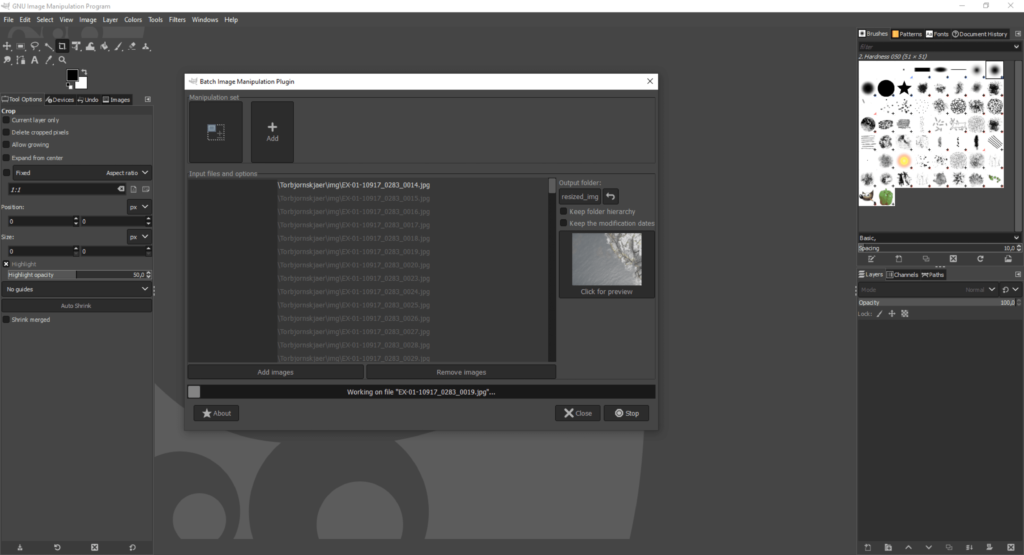
Task: Click the image preview thumbnail
Action: pos(606,259)
